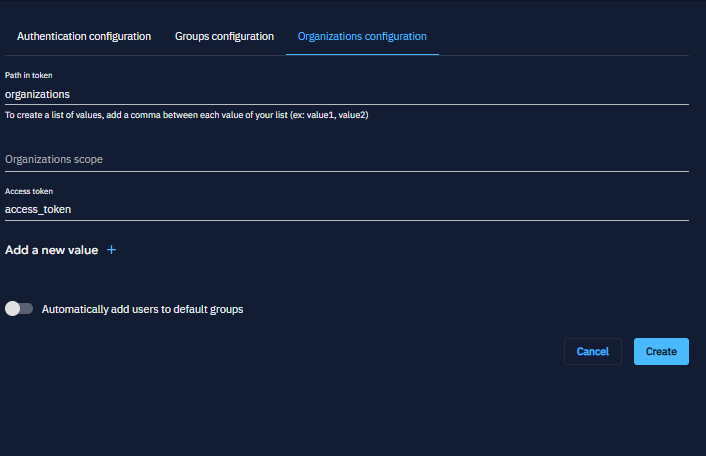Click the 'Automatically add users to default groups' label

[143, 309]
